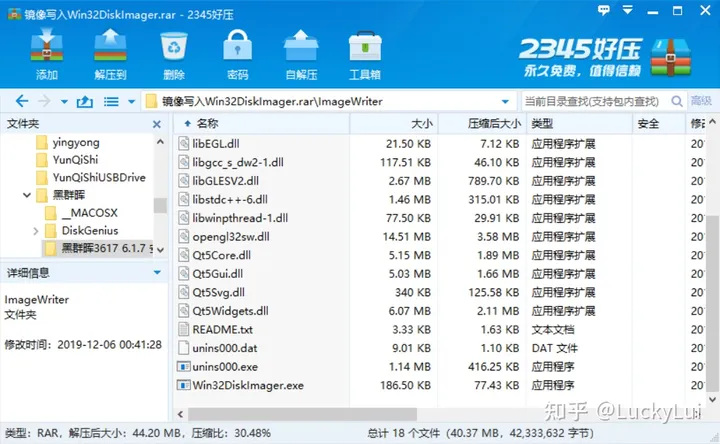Click the 高级 advanced search link
Viewport: 720px width, 444px height.
701,101
